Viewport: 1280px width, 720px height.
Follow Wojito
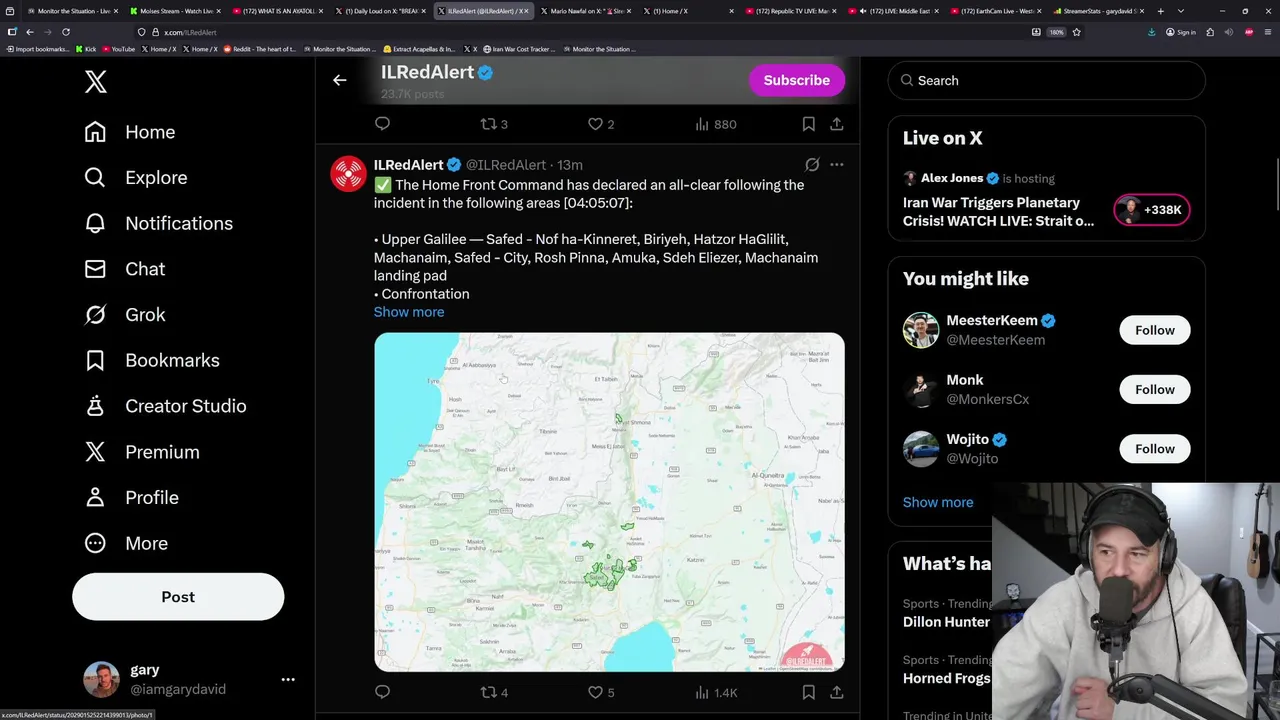[x=1155, y=449]
